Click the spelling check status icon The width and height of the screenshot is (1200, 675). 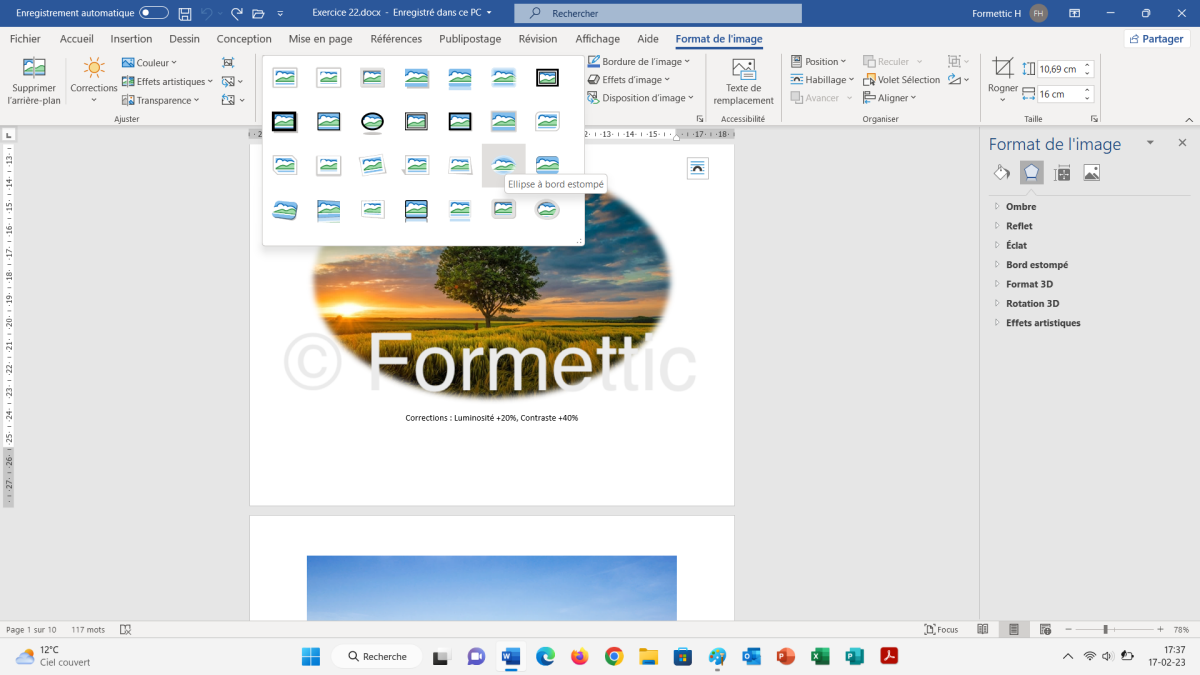coord(125,630)
